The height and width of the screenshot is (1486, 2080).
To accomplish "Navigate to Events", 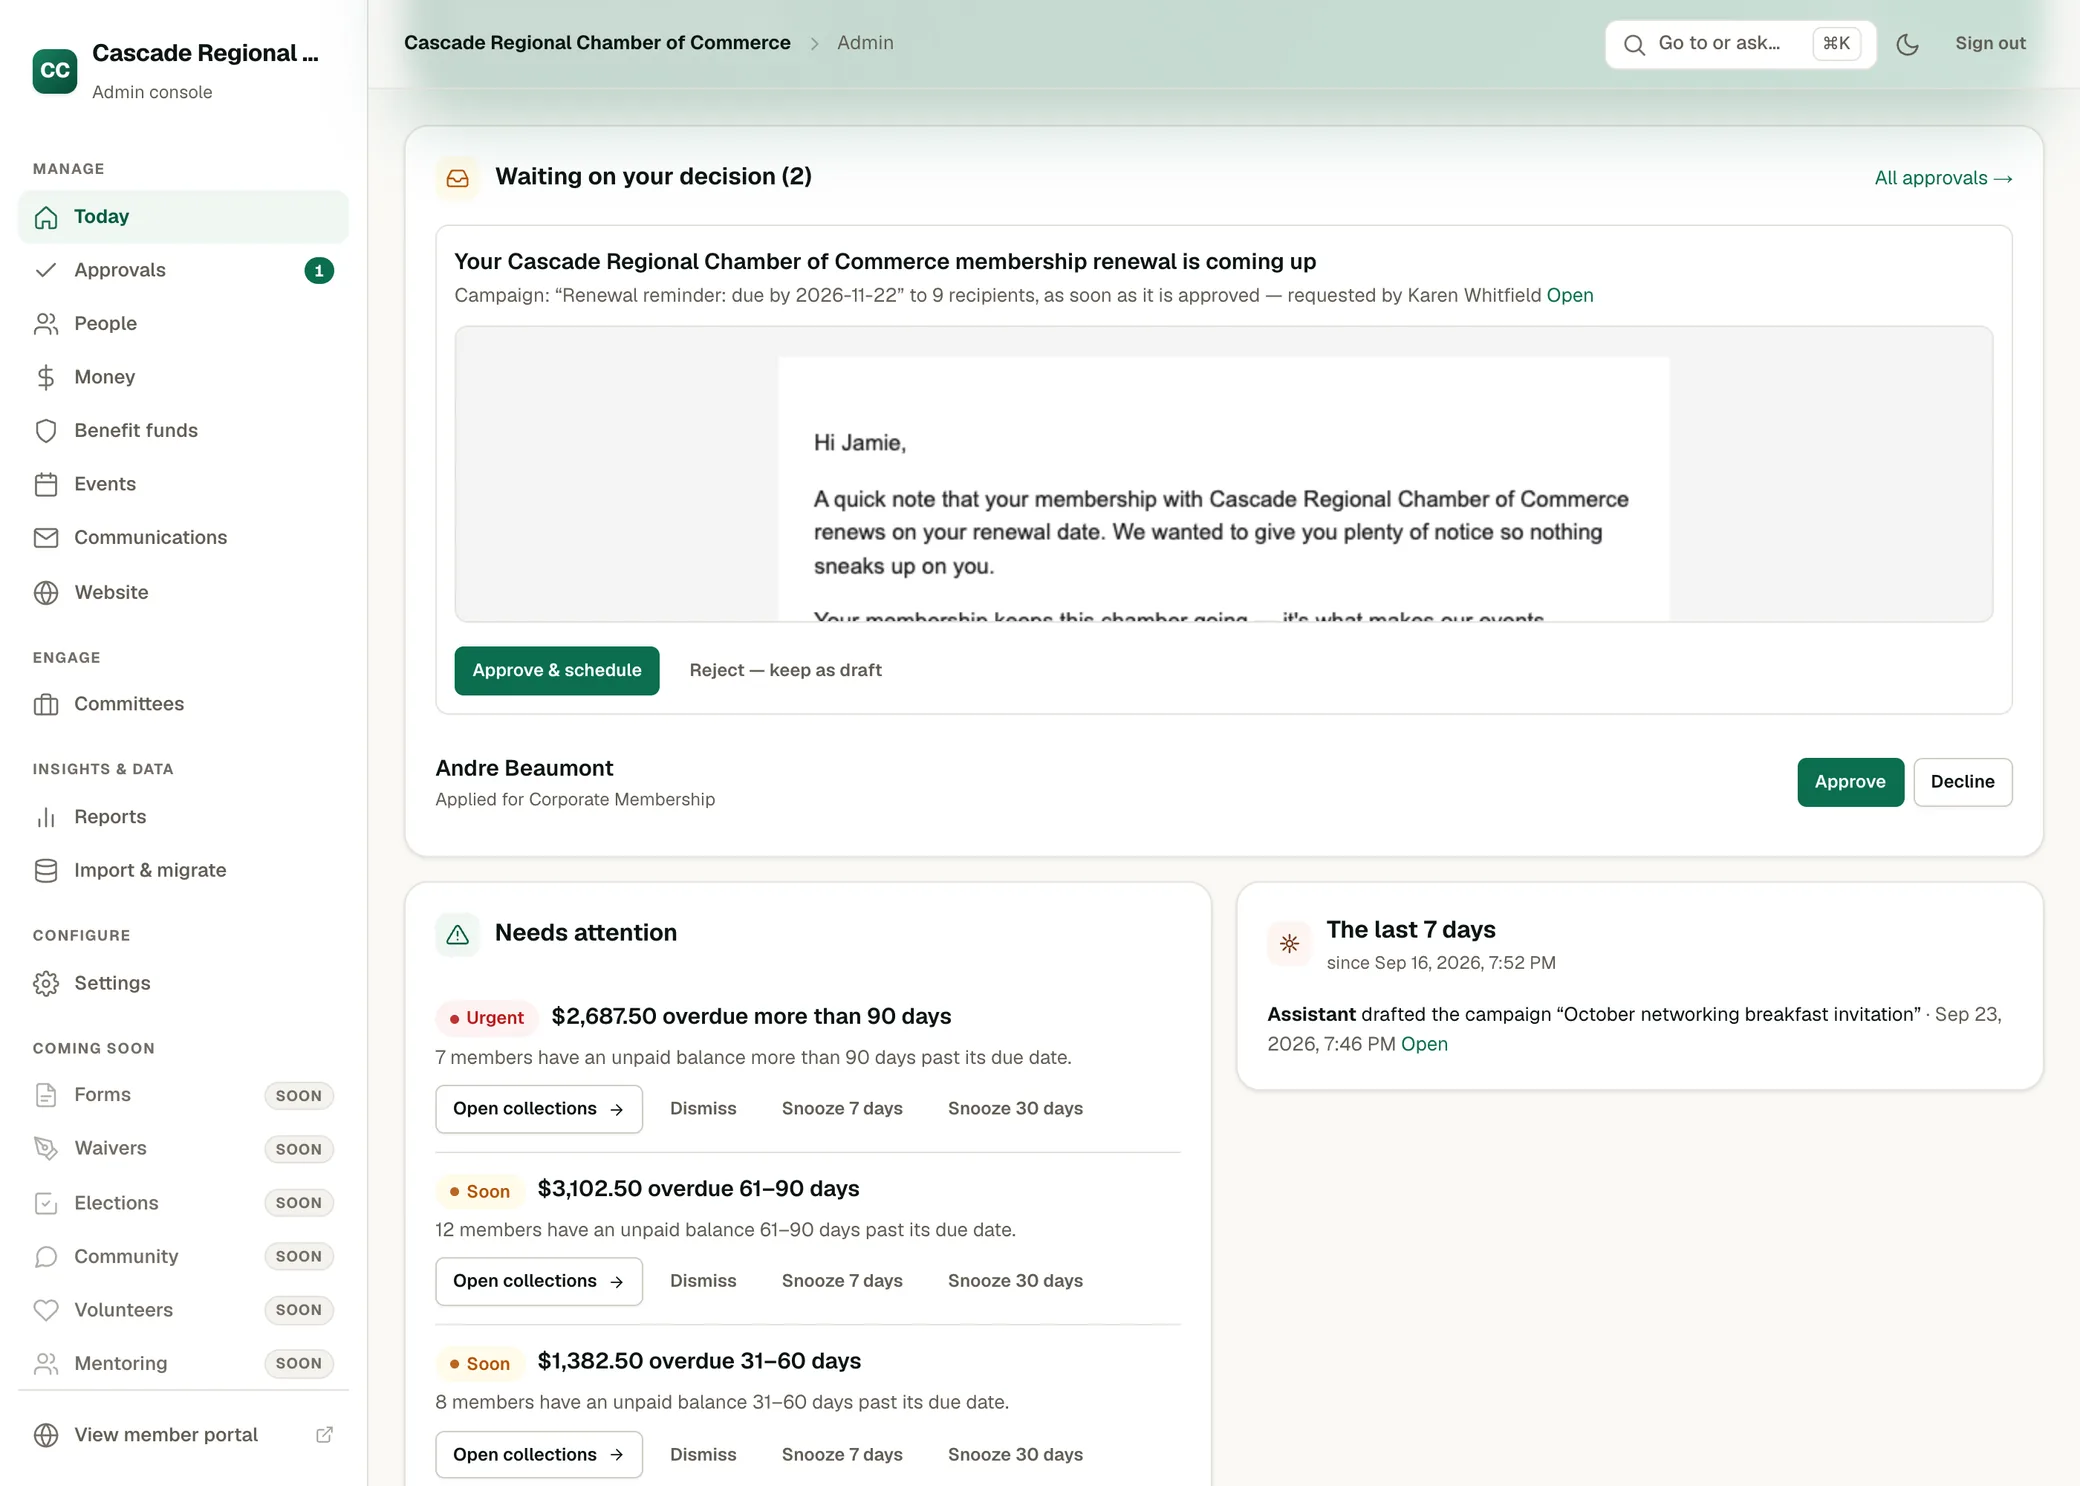I will coord(183,484).
